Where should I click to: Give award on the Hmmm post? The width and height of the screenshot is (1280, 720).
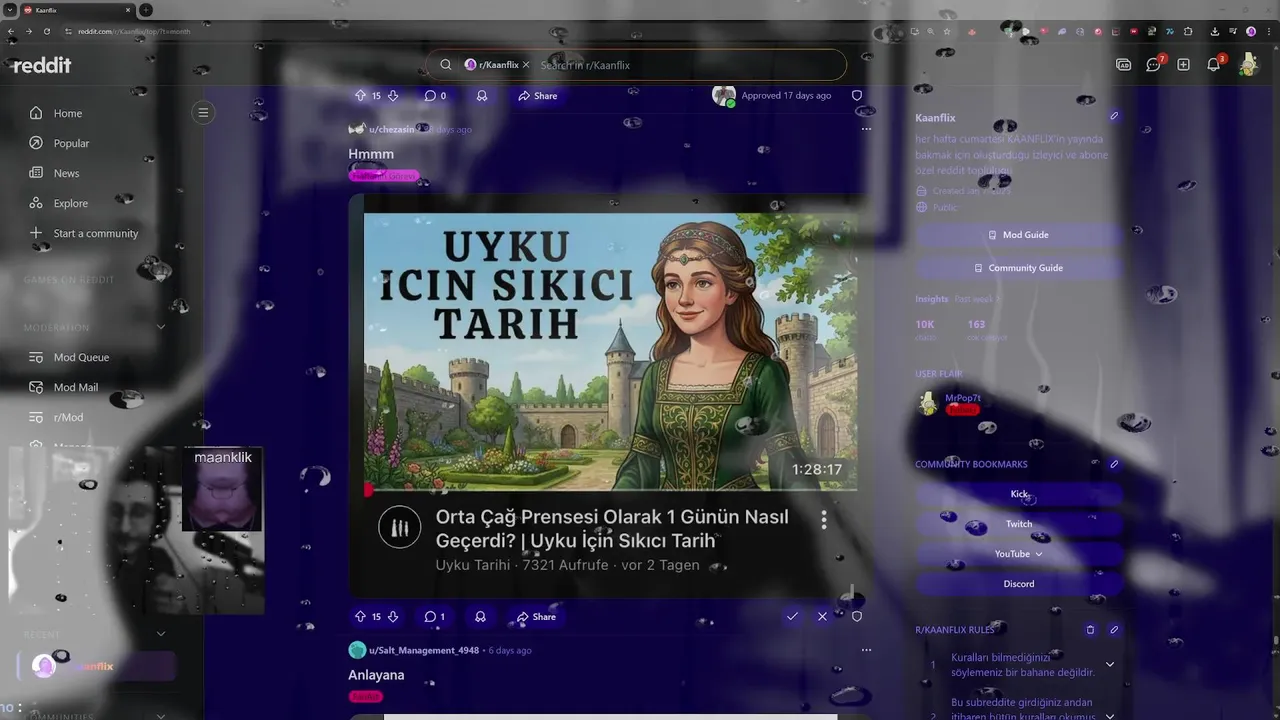[x=480, y=617]
